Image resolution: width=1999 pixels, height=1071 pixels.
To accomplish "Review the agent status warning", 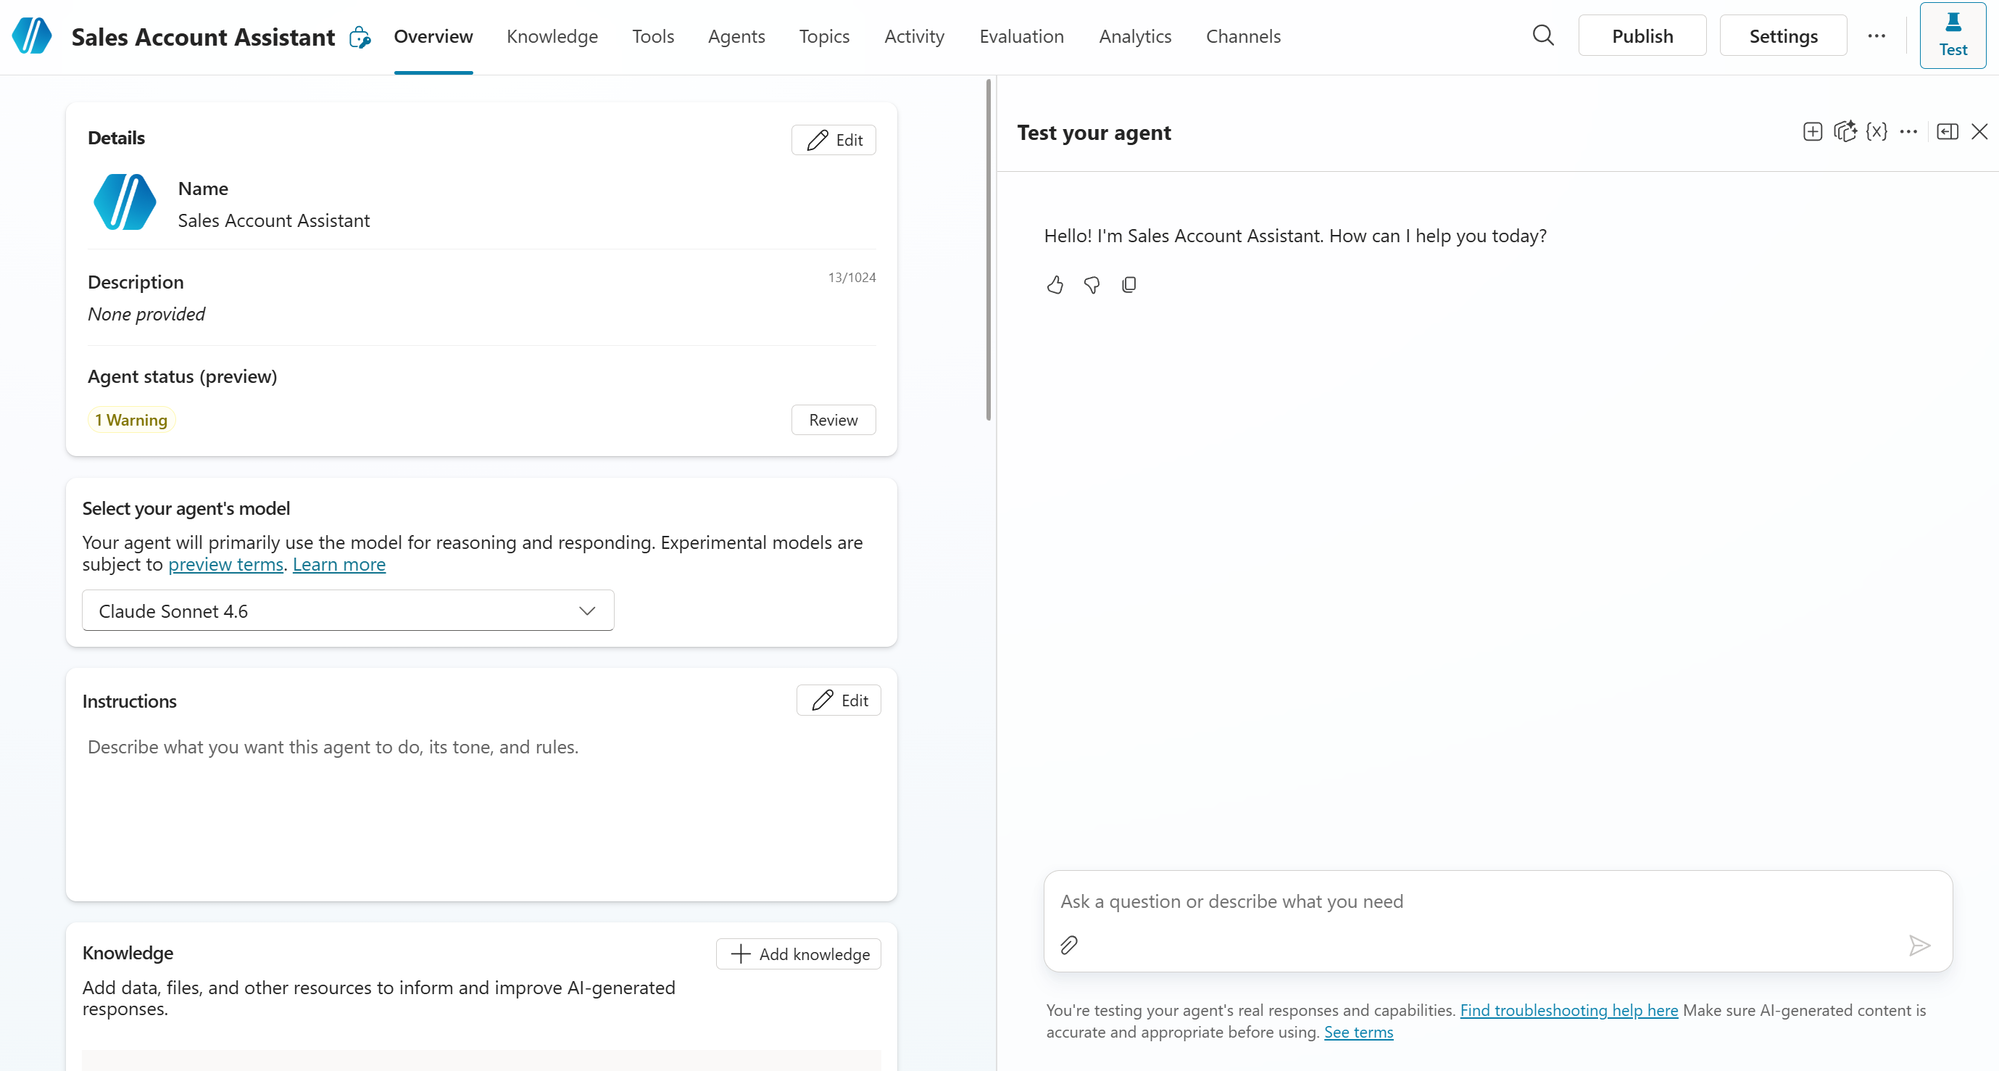I will tap(833, 420).
